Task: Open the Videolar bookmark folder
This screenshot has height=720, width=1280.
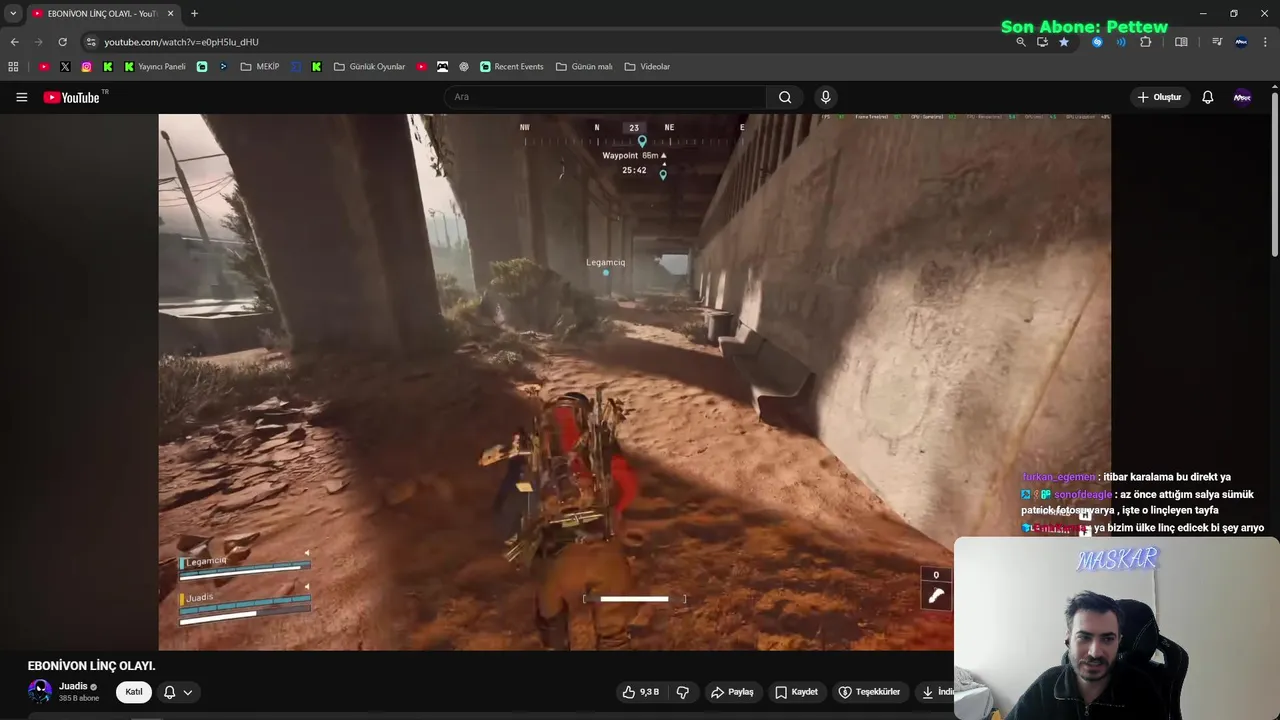Action: (647, 67)
